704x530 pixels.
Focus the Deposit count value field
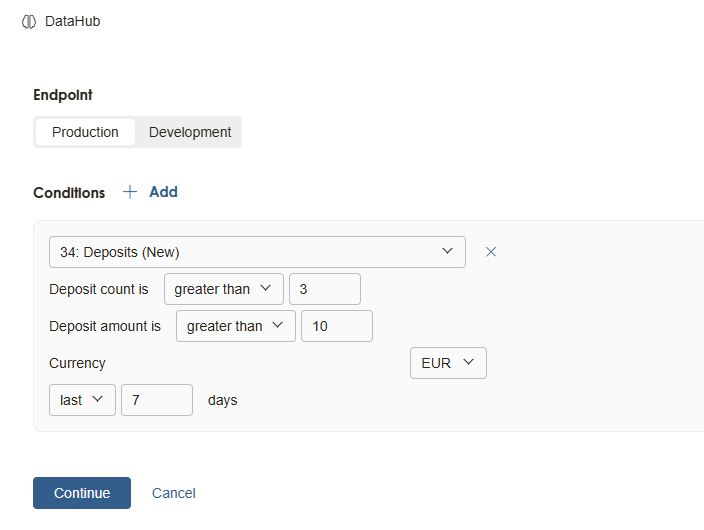(x=325, y=289)
